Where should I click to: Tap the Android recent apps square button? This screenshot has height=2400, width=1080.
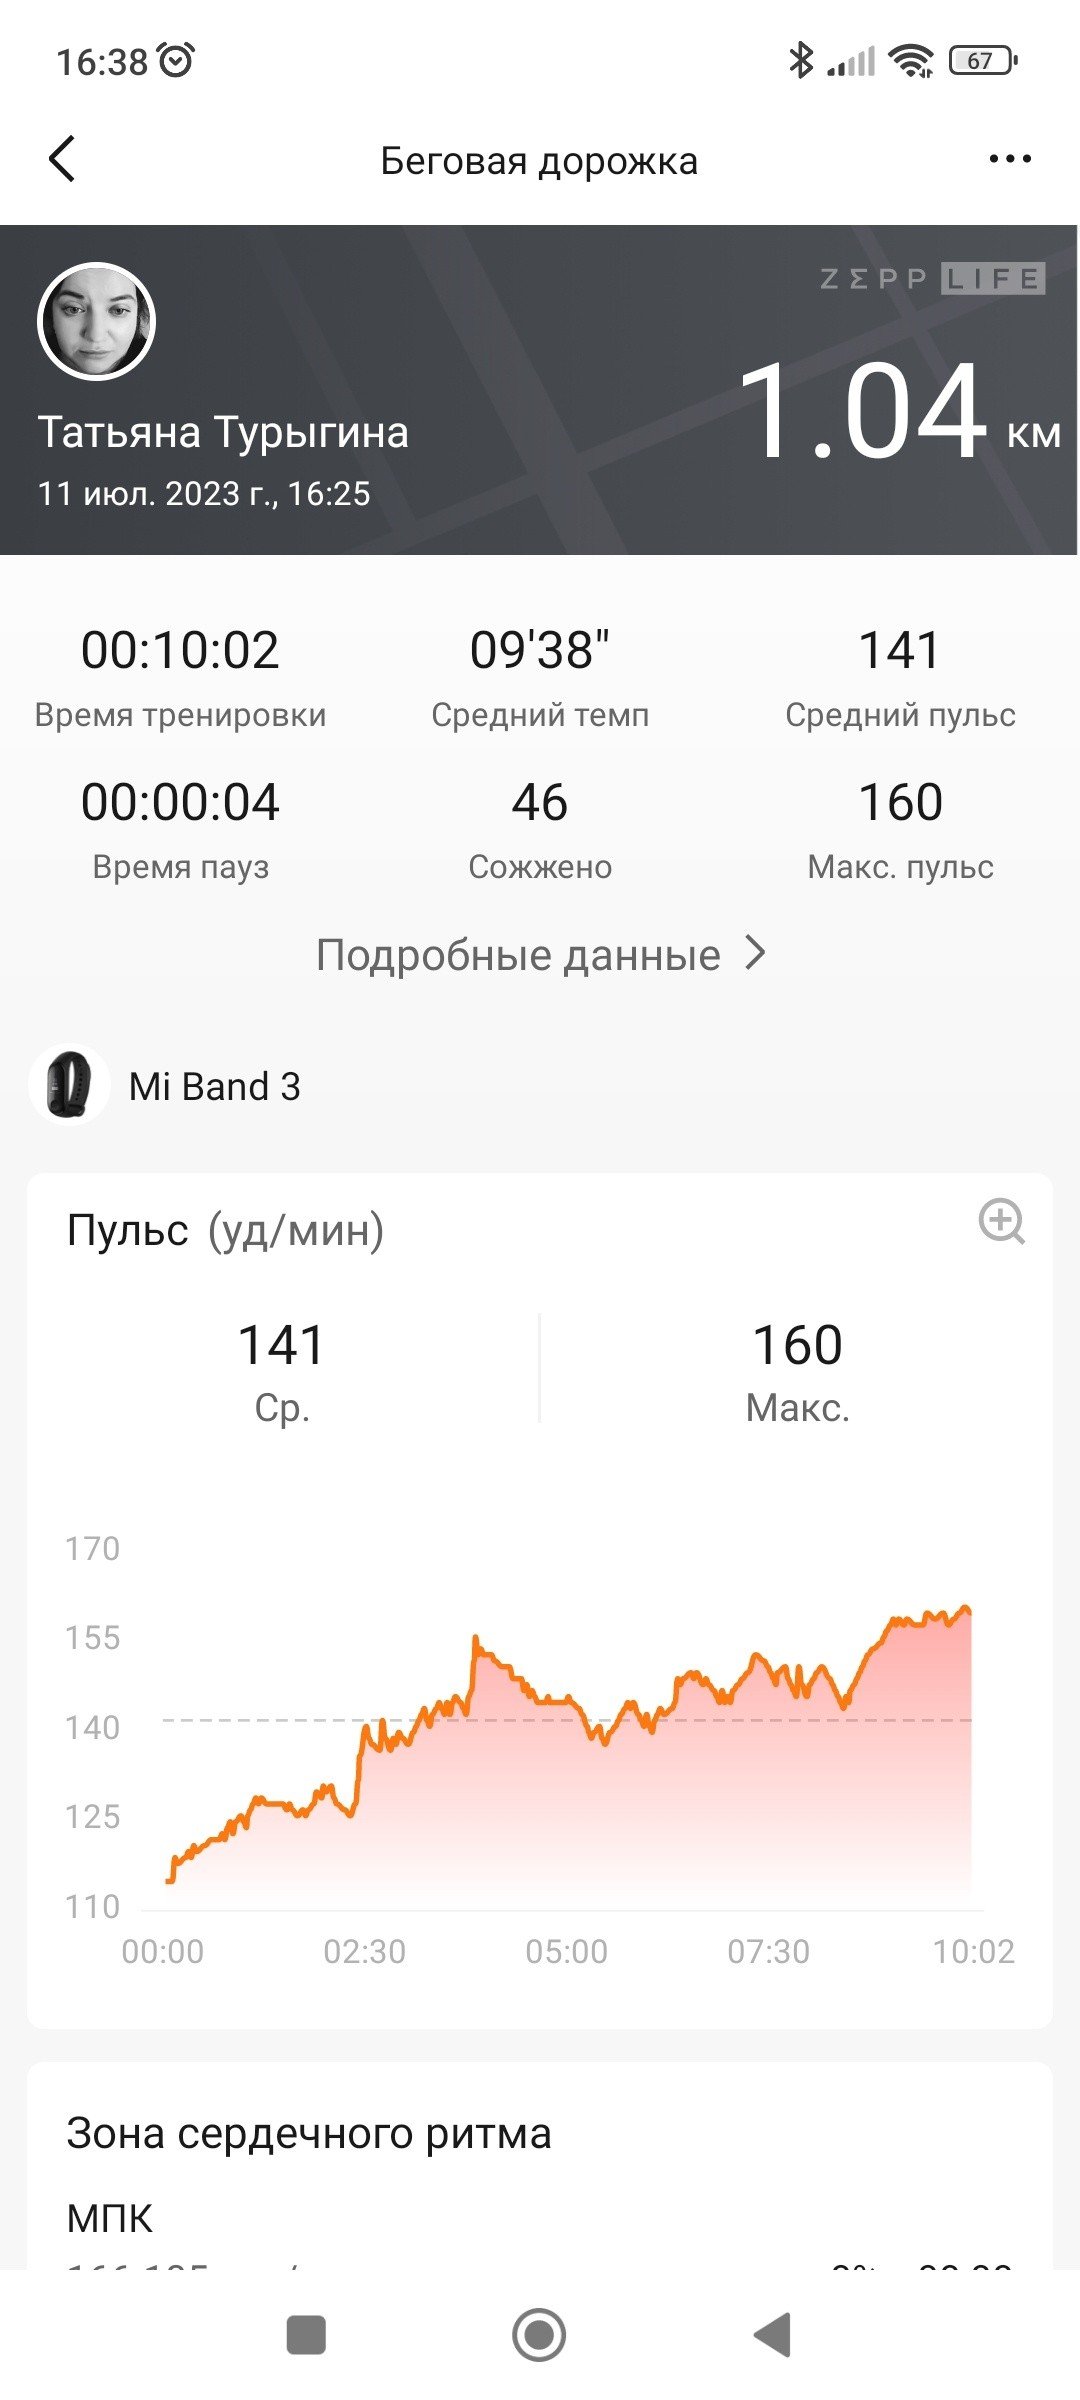[x=306, y=2335]
